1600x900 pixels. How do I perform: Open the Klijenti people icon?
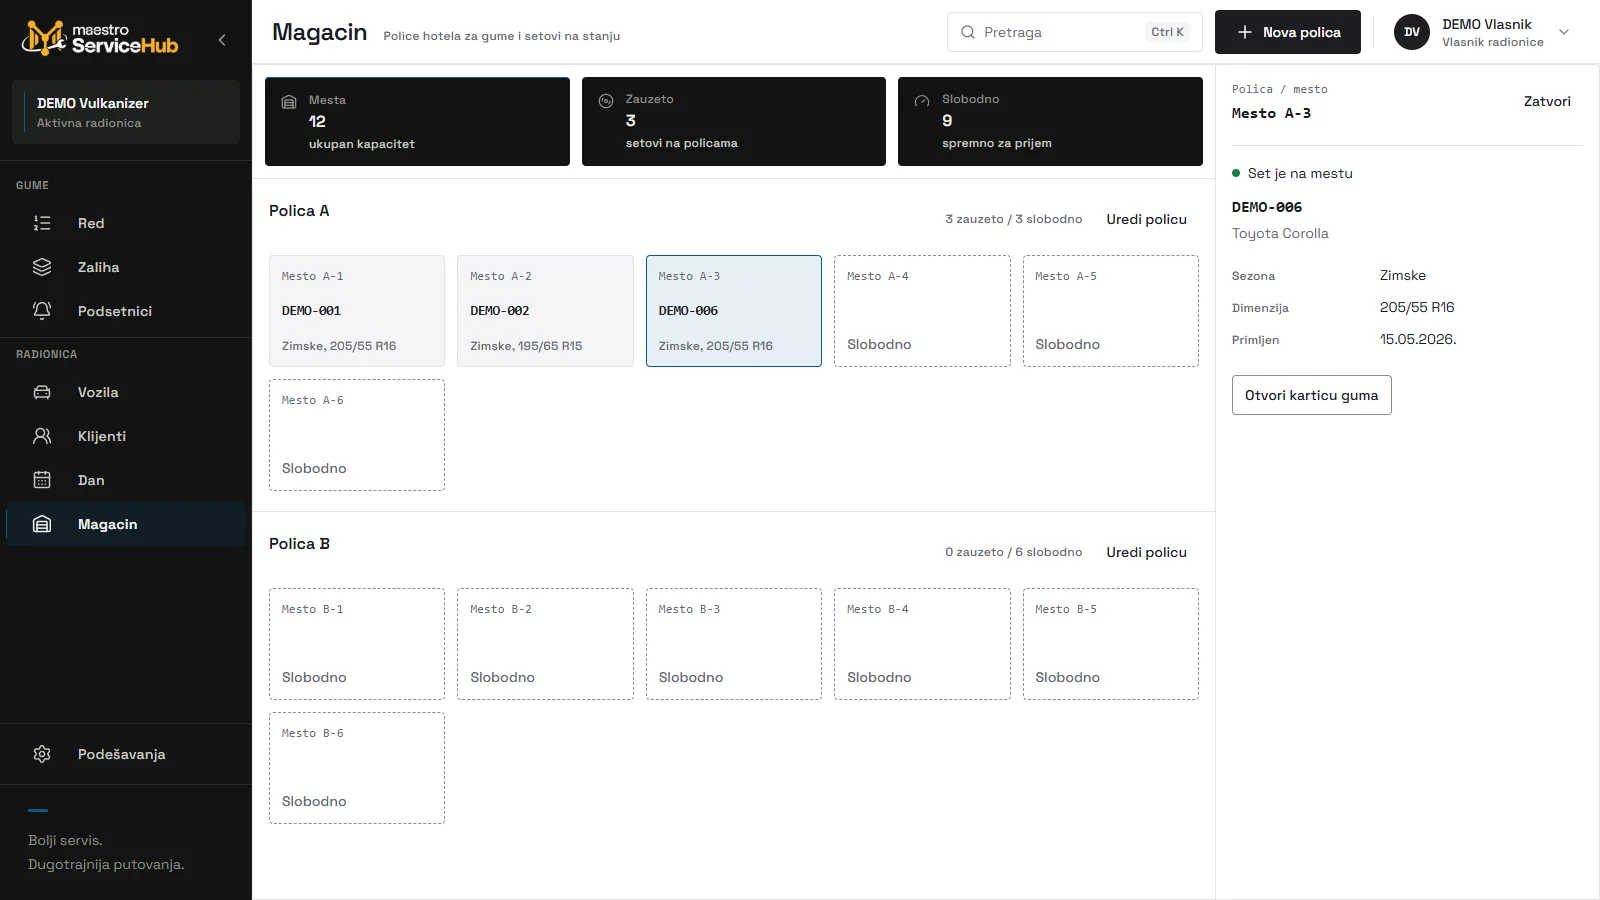42,436
